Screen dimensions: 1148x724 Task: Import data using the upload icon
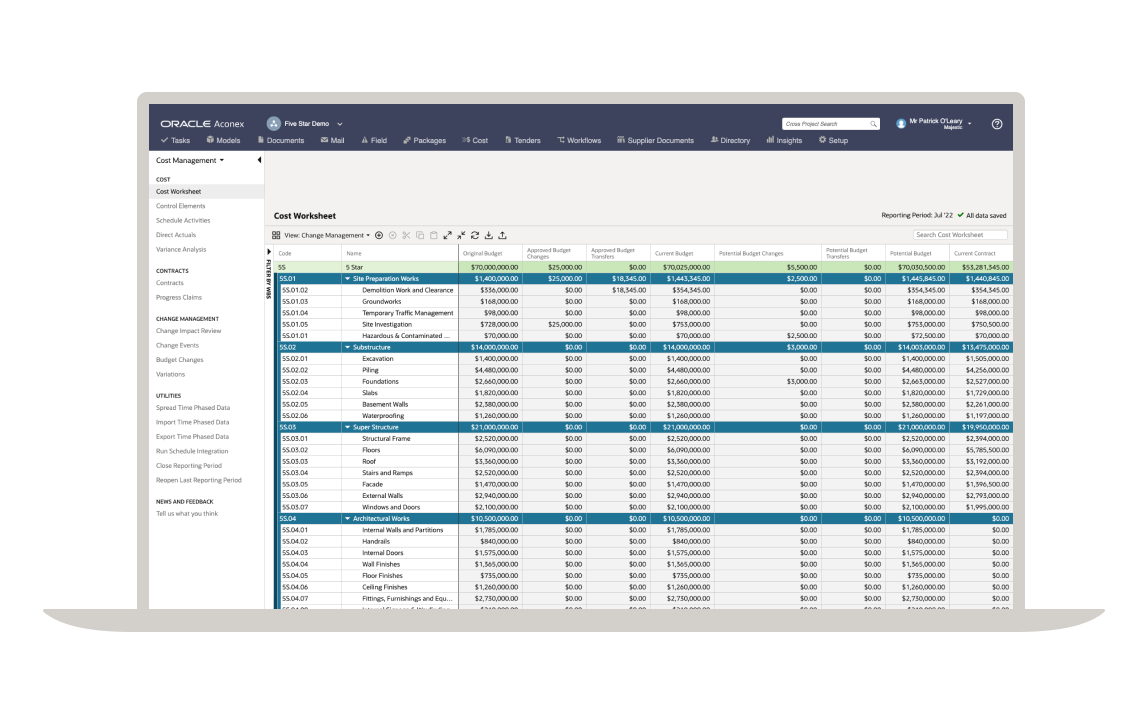tap(501, 235)
